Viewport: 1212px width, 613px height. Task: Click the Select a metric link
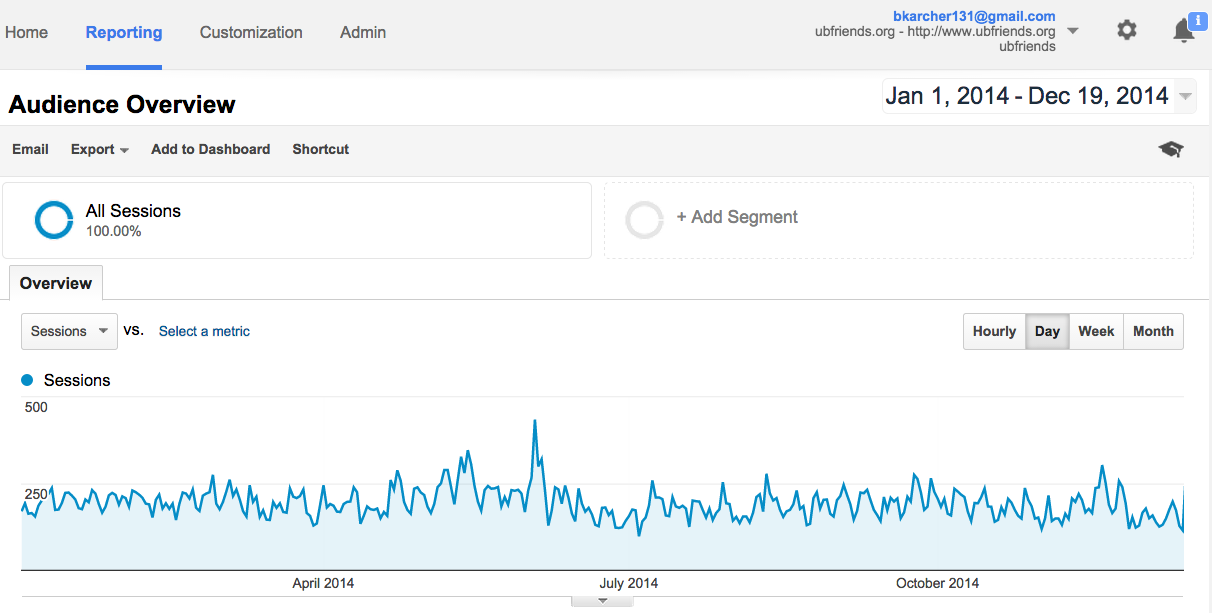[x=204, y=331]
